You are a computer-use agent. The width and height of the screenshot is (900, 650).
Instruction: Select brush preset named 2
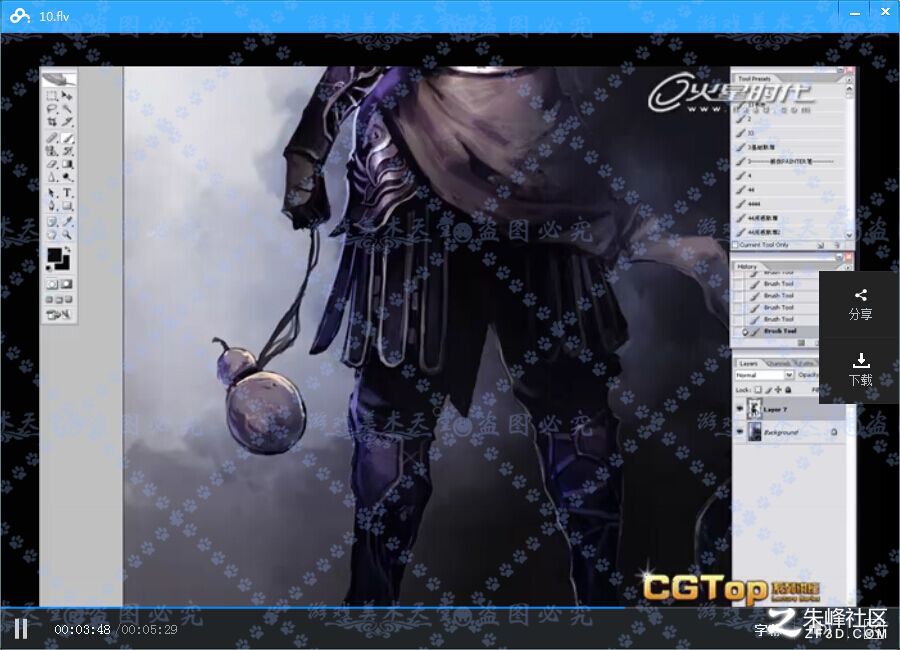pos(789,119)
